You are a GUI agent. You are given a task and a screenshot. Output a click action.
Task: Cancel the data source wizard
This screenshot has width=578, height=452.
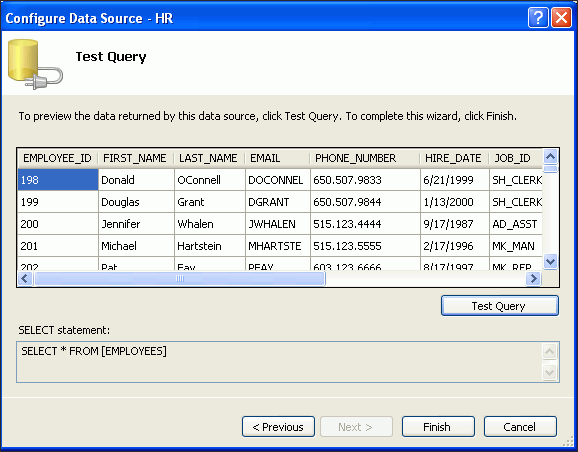(x=520, y=427)
